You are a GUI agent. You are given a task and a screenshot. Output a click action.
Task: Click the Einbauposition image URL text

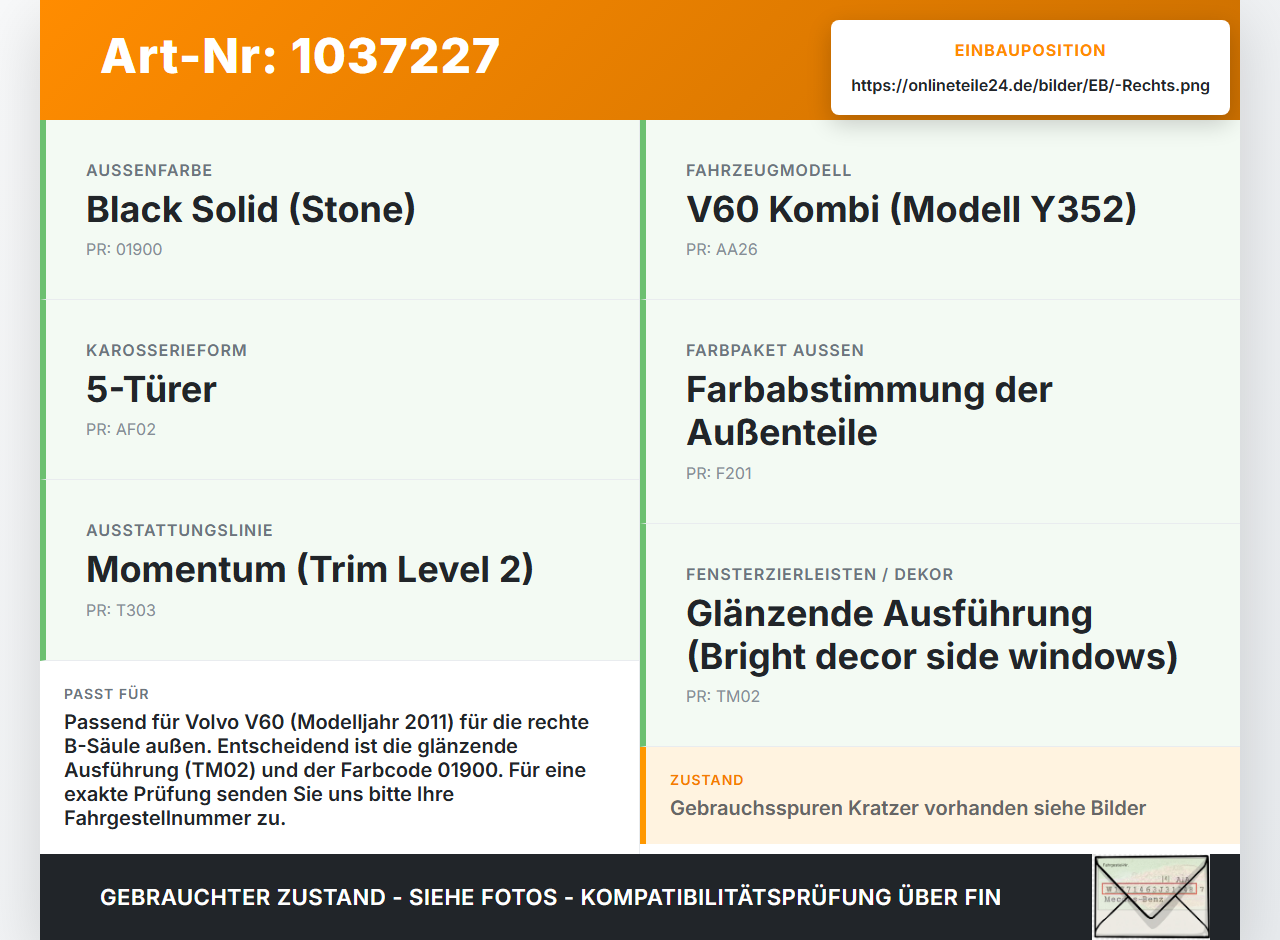click(1030, 85)
